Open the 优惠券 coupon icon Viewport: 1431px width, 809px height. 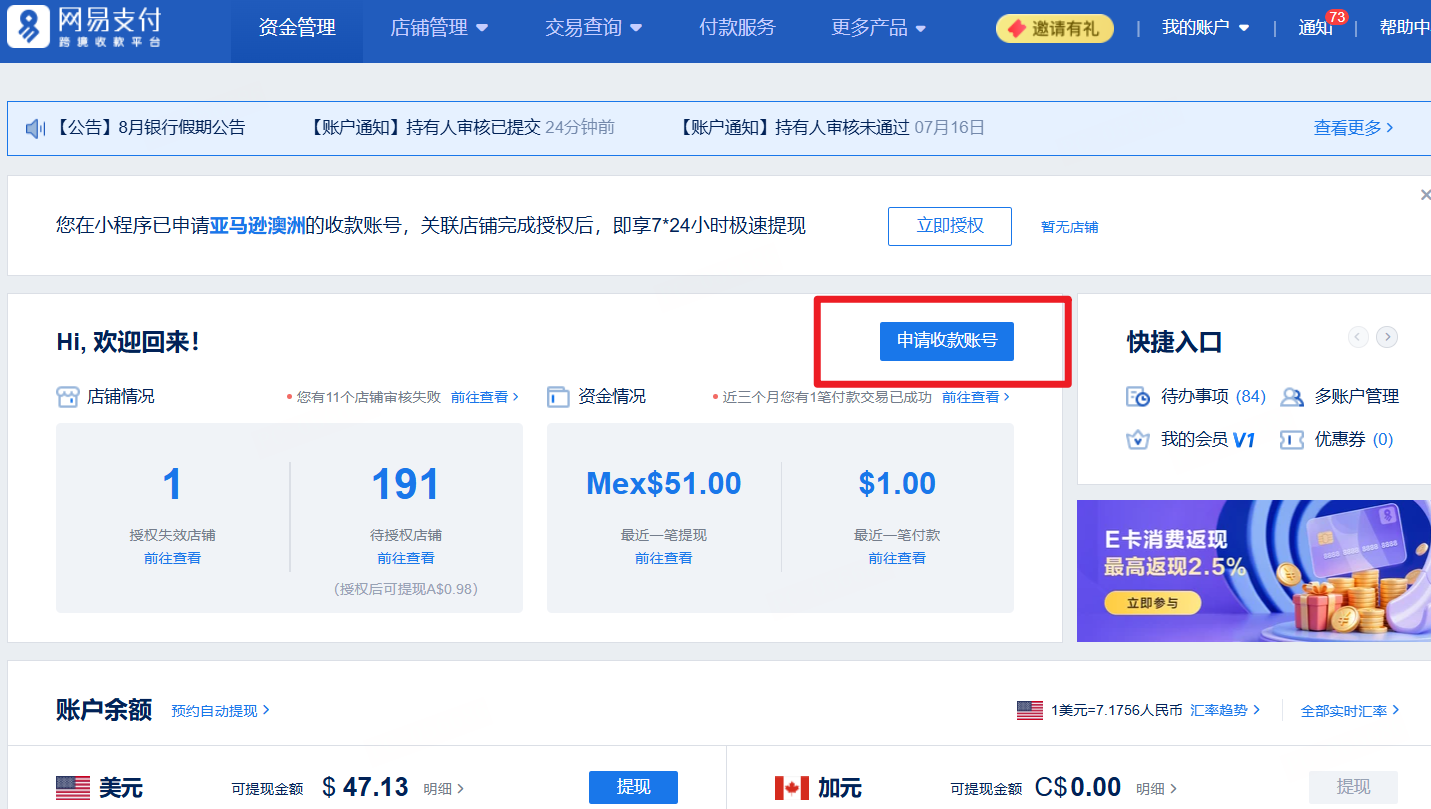pyautogui.click(x=1291, y=439)
